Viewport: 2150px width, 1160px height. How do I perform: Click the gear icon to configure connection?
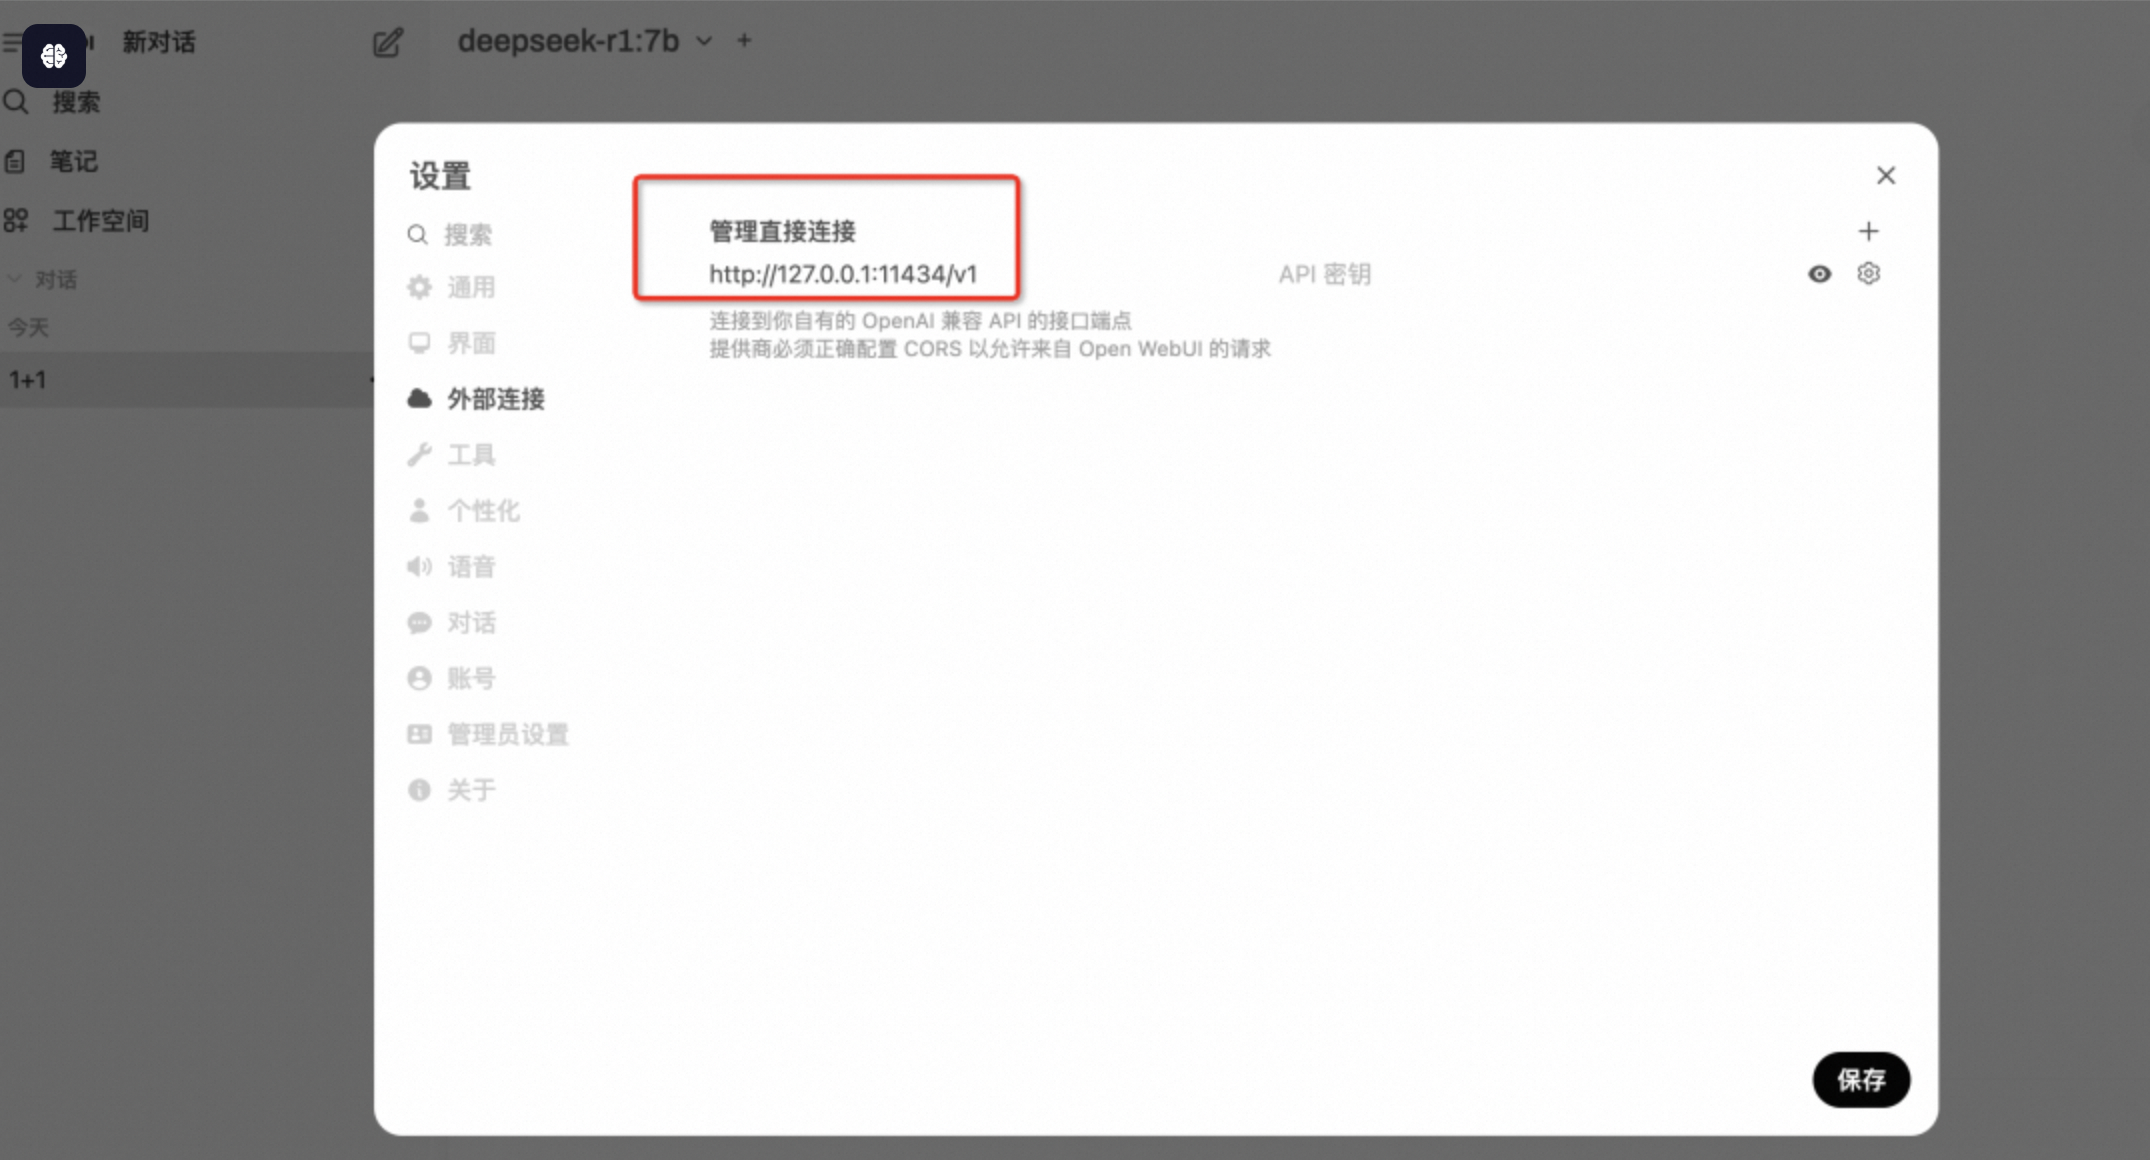(x=1868, y=273)
